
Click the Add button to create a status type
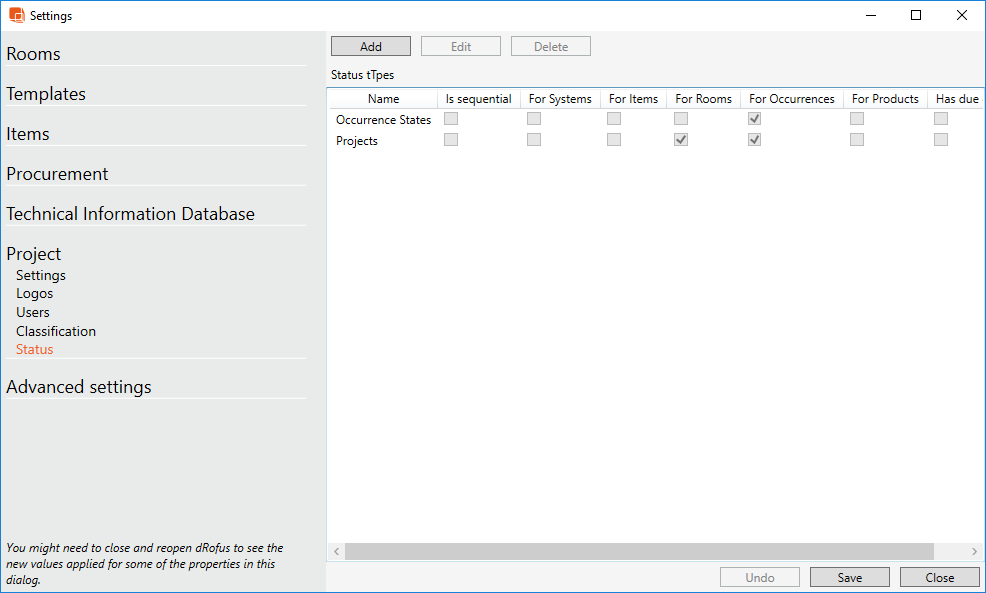coord(370,45)
